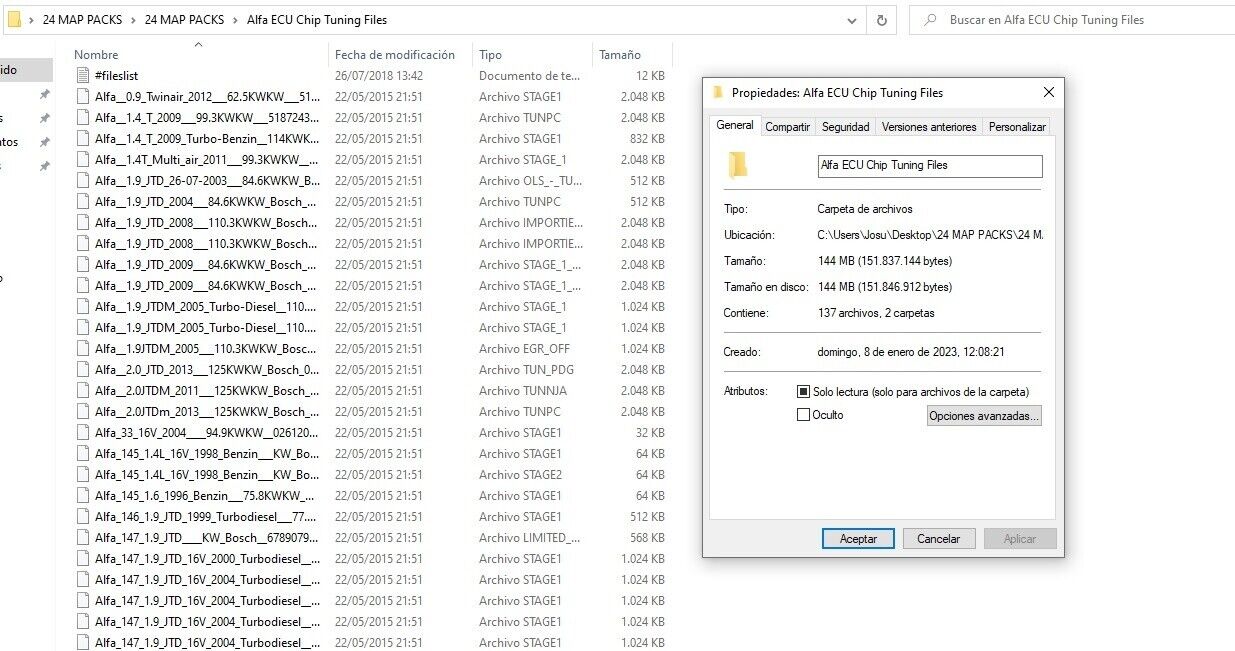Close the Propiedades dialog with the X
The height and width of the screenshot is (651, 1235).
click(x=1048, y=93)
